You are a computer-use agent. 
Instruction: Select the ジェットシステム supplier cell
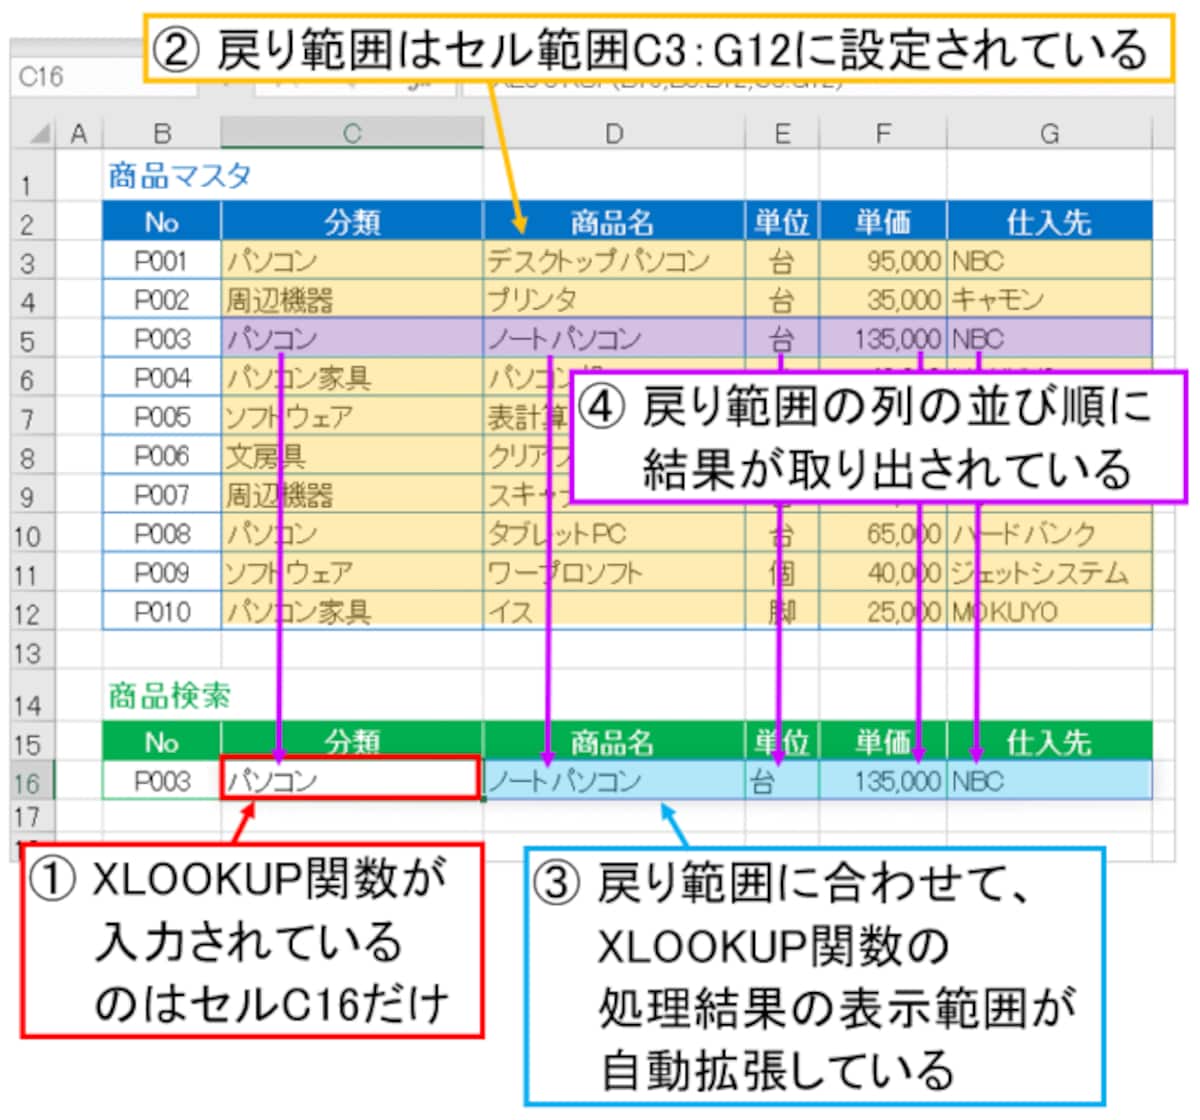pyautogui.click(x=1050, y=573)
